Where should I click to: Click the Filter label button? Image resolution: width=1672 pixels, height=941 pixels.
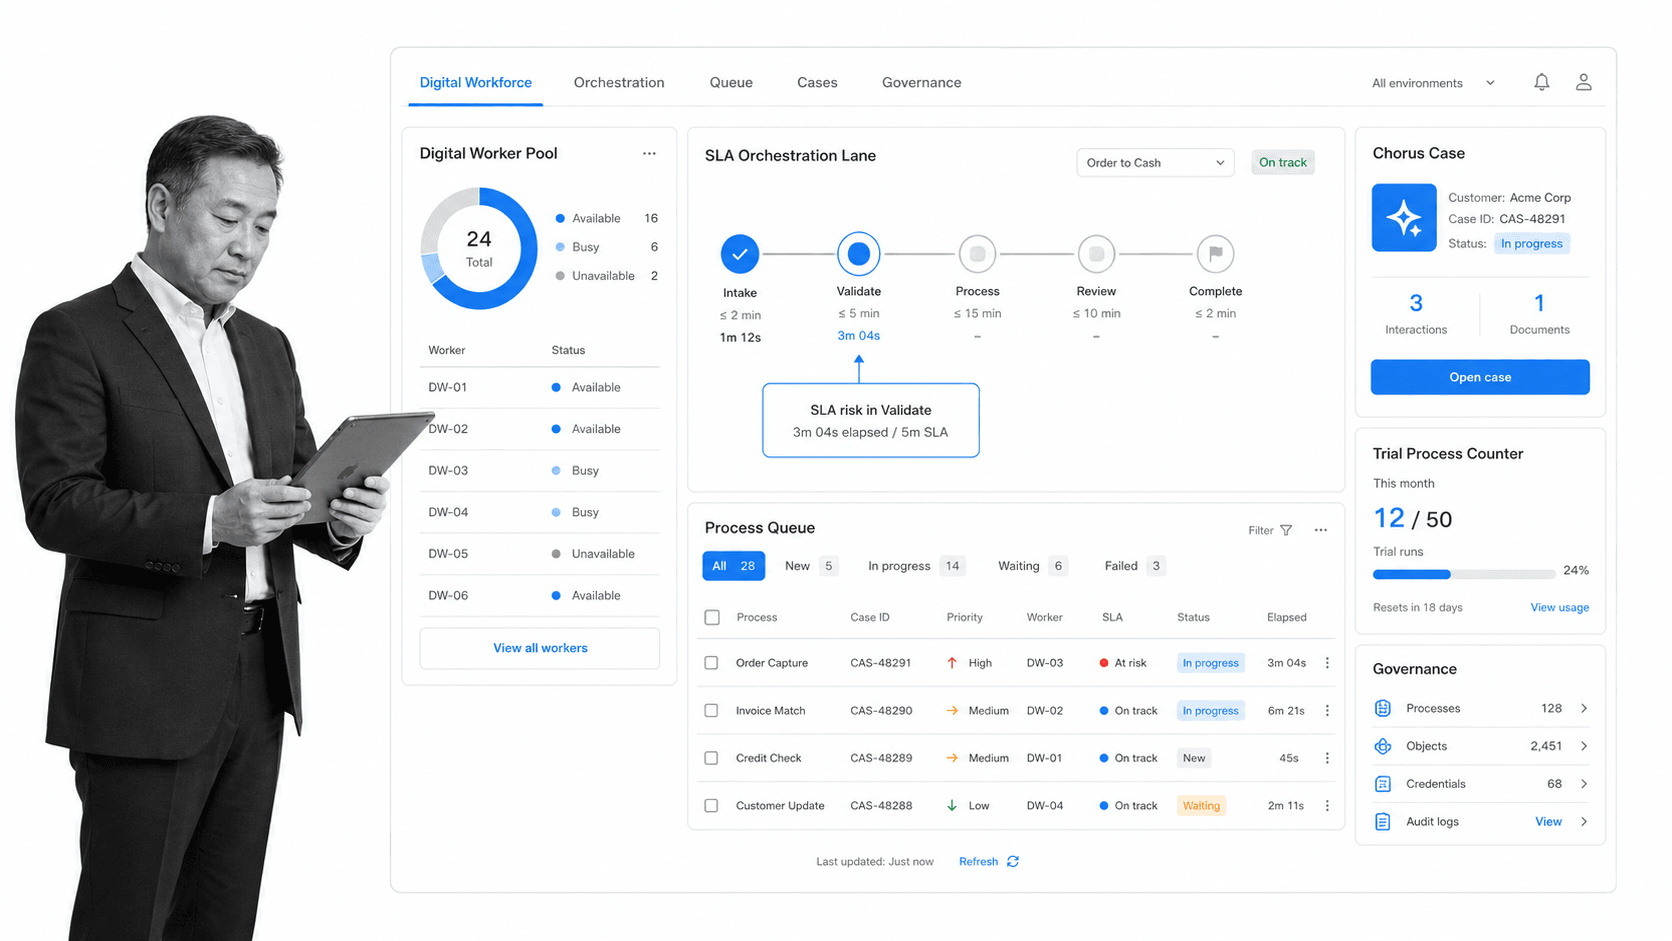click(1261, 530)
